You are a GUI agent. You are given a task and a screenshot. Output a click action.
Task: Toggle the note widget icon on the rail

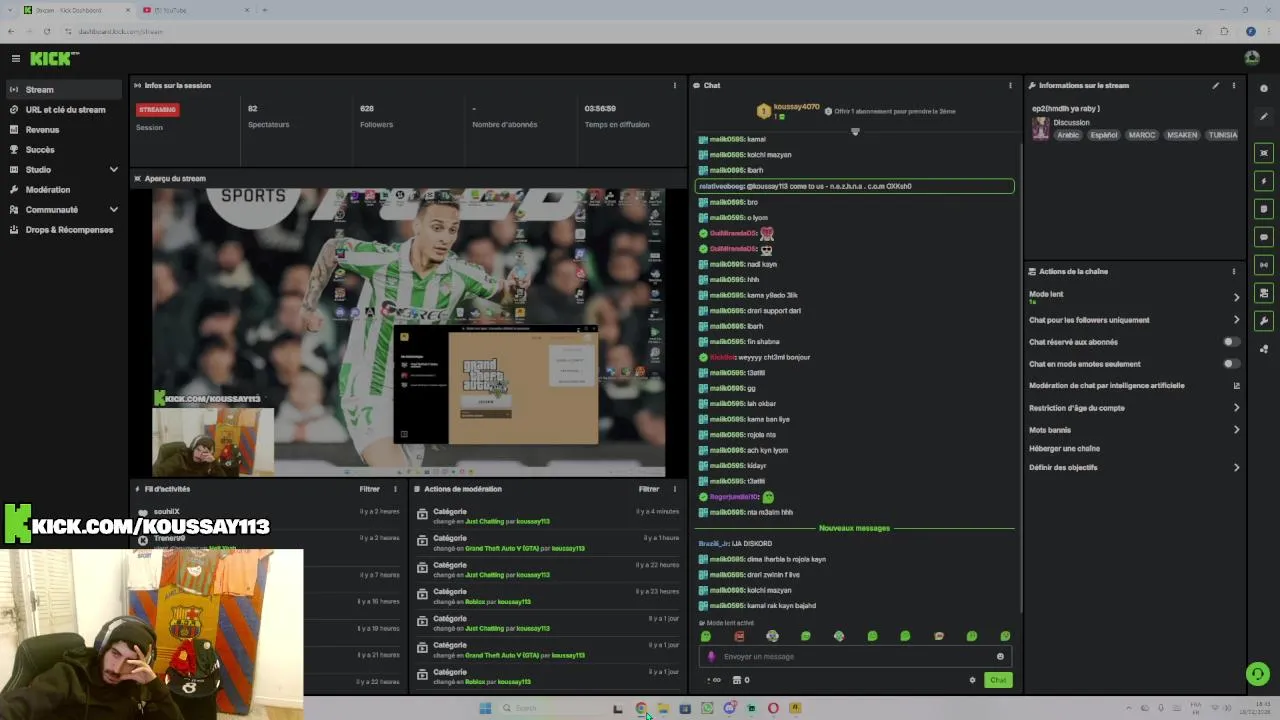click(x=1264, y=209)
